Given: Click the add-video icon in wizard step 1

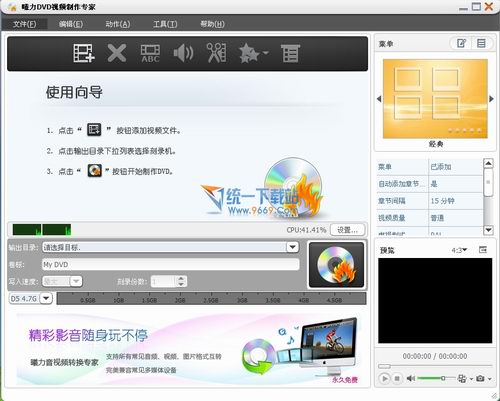Looking at the screenshot, I should pos(94,129).
